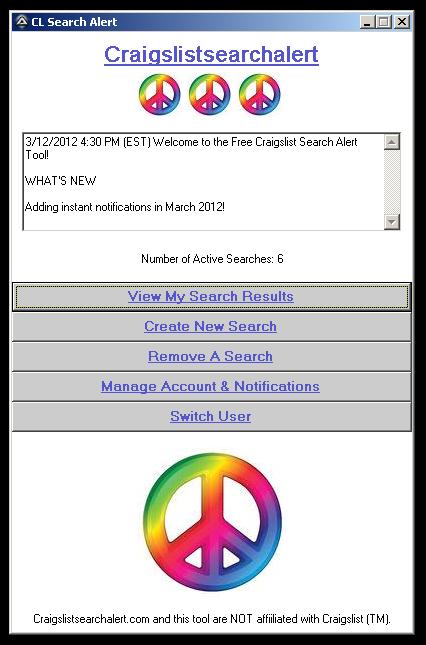Click the welcome message dated 3/12/2012
The height and width of the screenshot is (645, 426).
tap(191, 148)
